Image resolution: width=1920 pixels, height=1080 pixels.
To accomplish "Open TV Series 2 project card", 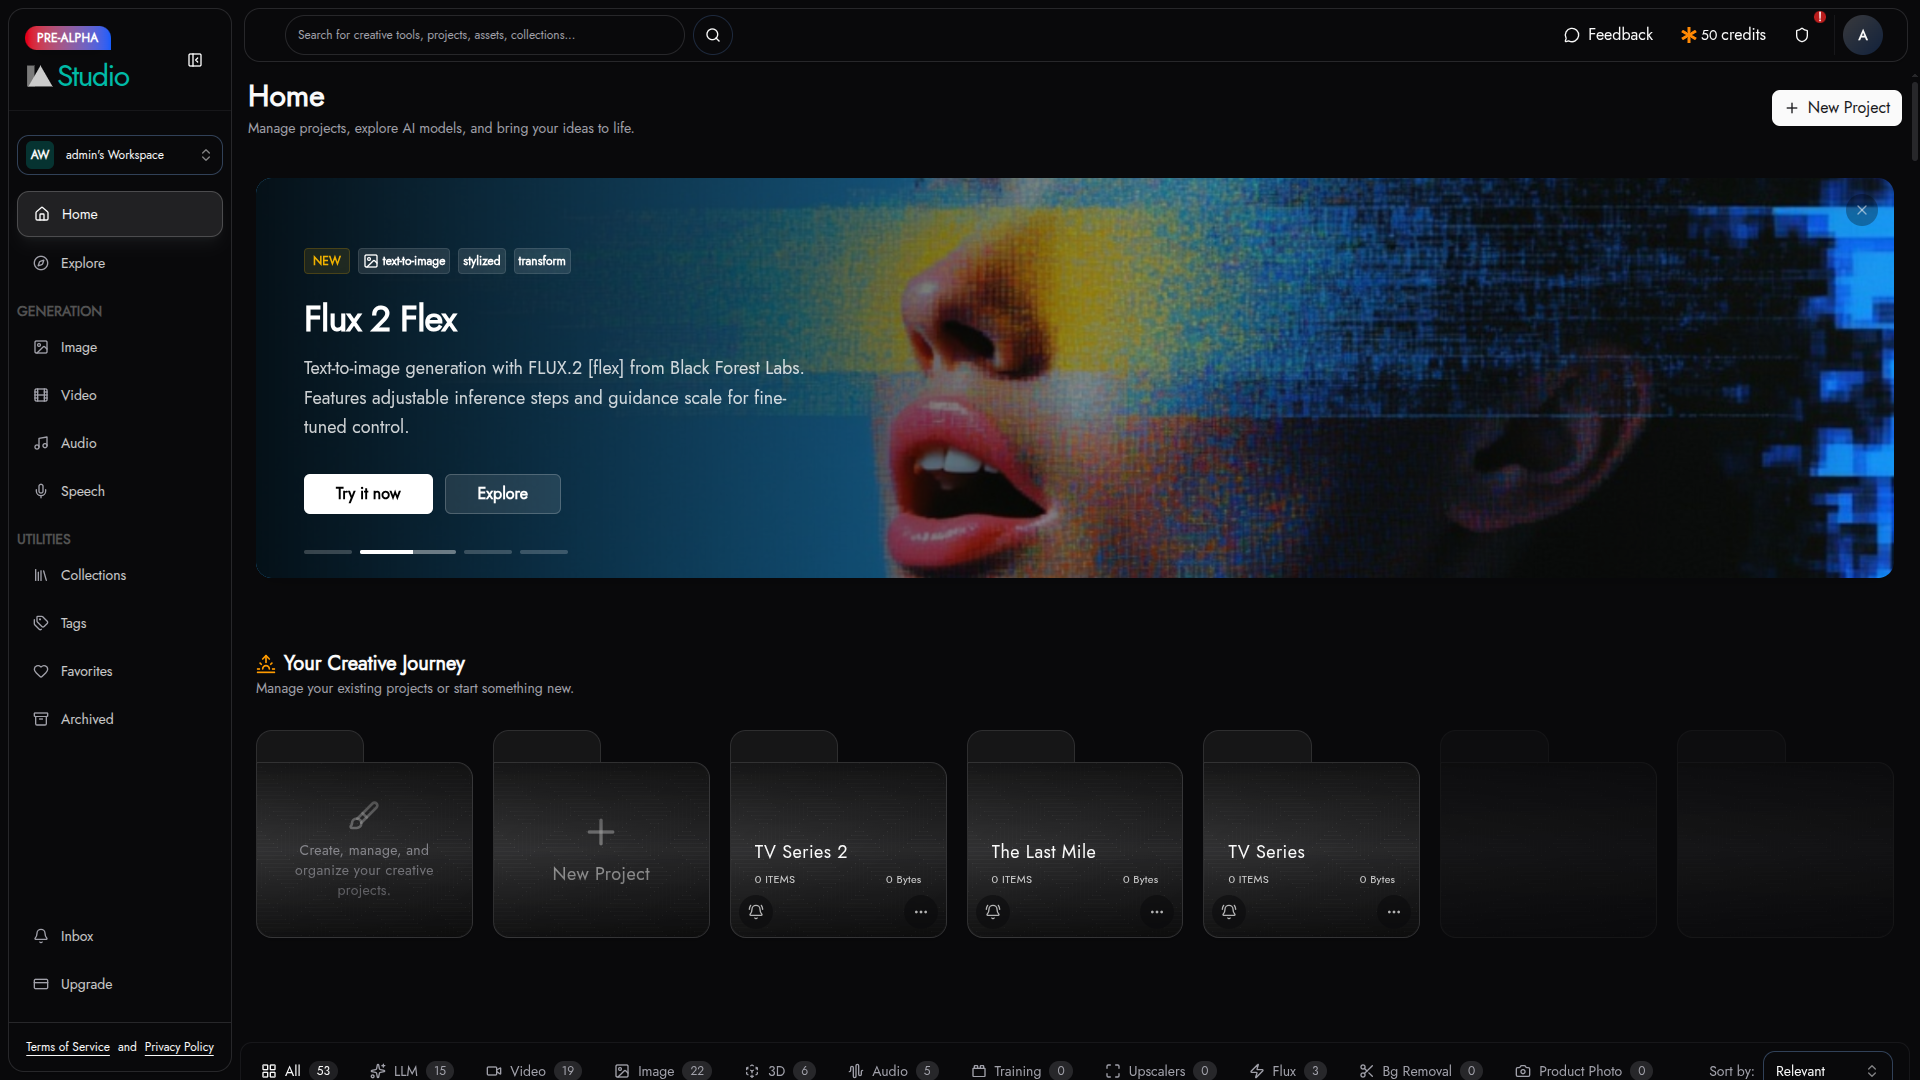I will pos(838,834).
